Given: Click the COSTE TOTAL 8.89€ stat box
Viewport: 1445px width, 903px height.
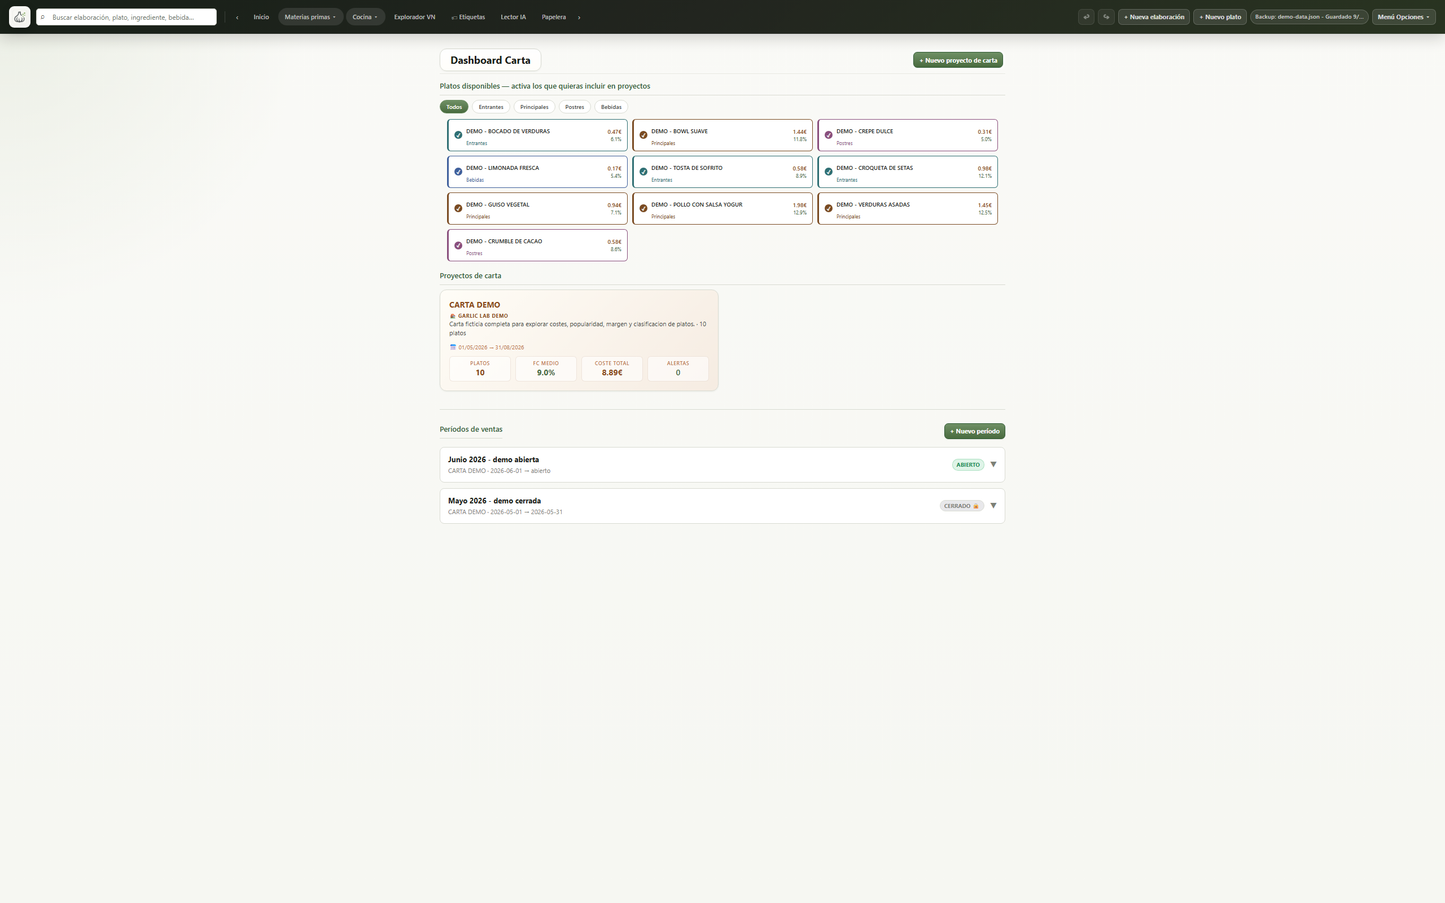Looking at the screenshot, I should (612, 368).
